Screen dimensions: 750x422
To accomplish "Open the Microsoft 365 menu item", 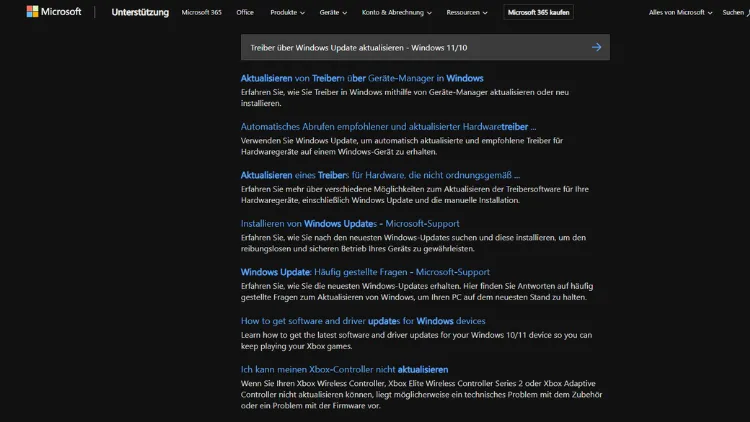I will click(201, 12).
